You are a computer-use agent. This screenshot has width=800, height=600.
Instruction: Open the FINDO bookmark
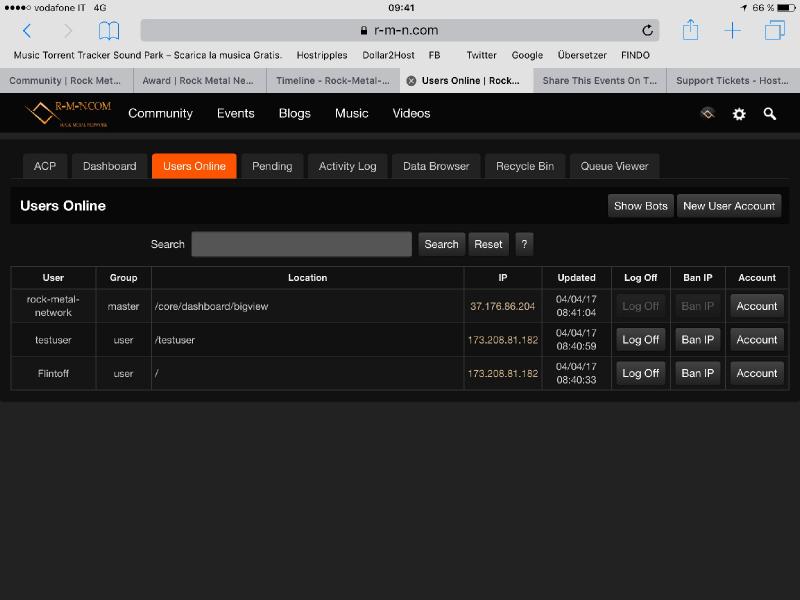635,55
